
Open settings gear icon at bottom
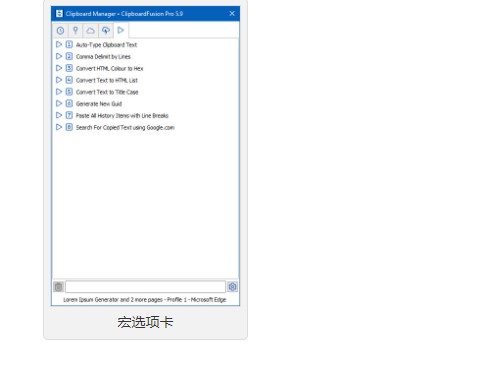click(x=232, y=287)
